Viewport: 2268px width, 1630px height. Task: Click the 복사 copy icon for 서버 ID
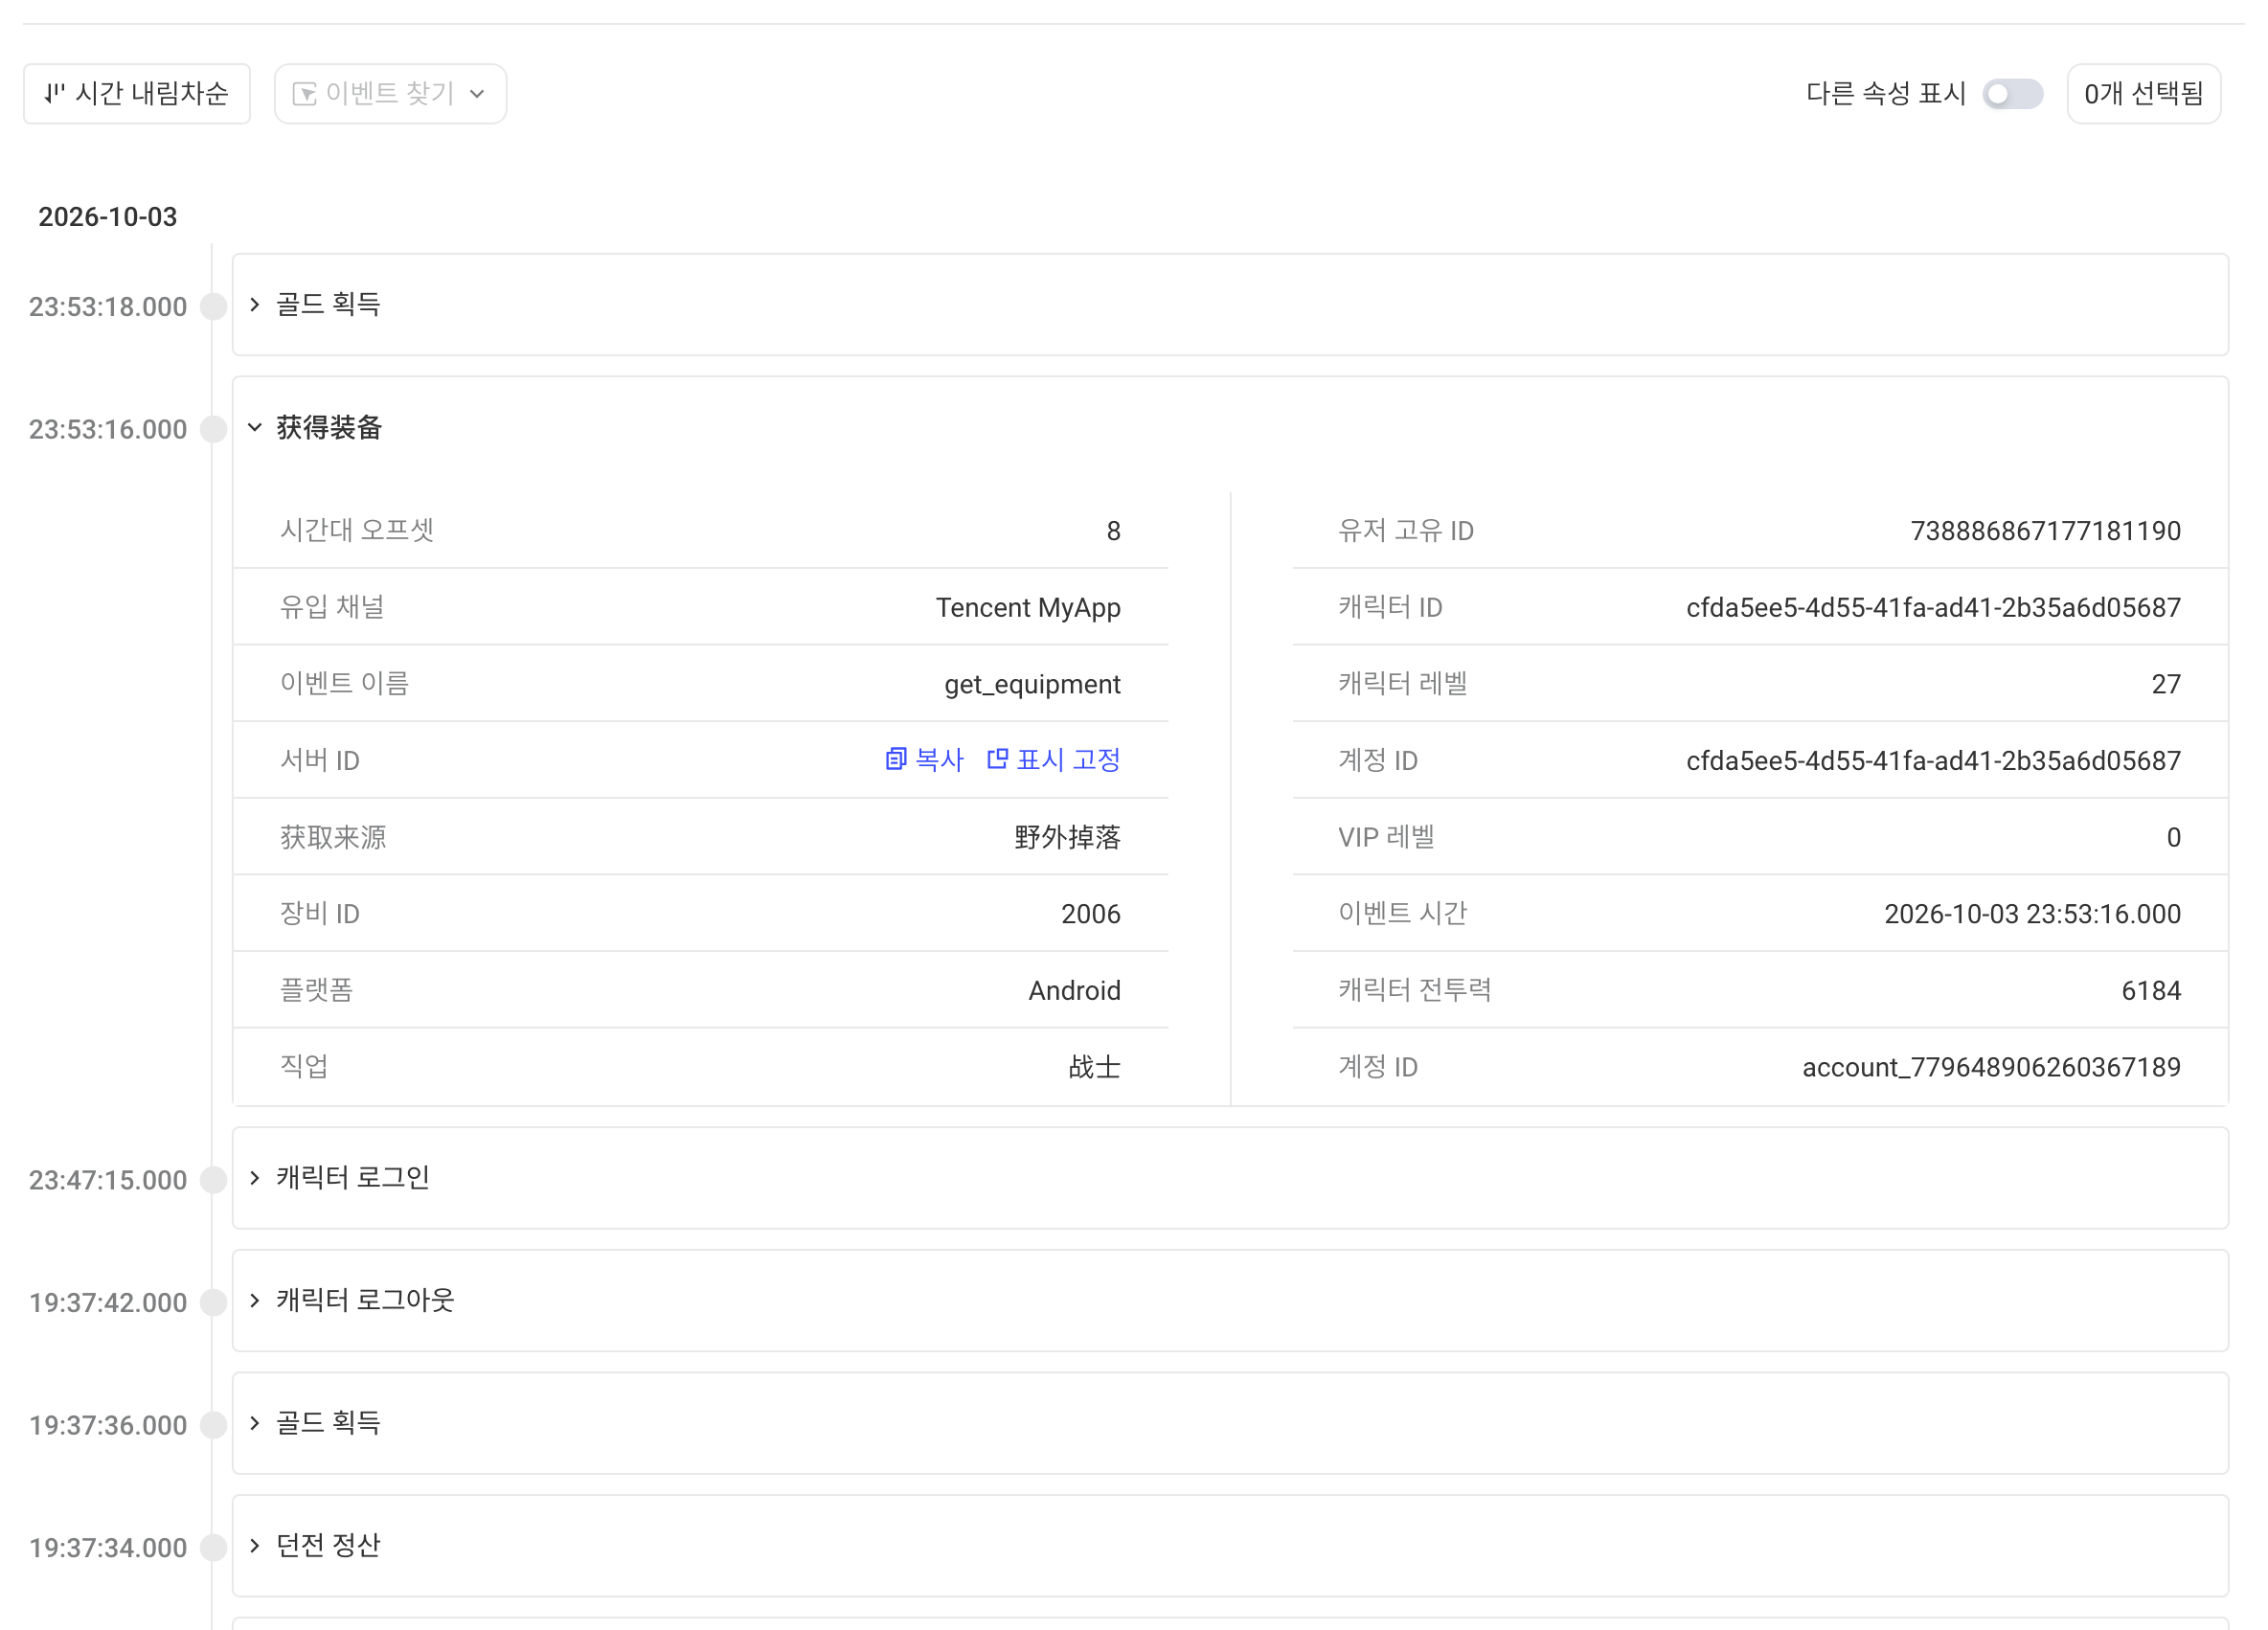895,760
